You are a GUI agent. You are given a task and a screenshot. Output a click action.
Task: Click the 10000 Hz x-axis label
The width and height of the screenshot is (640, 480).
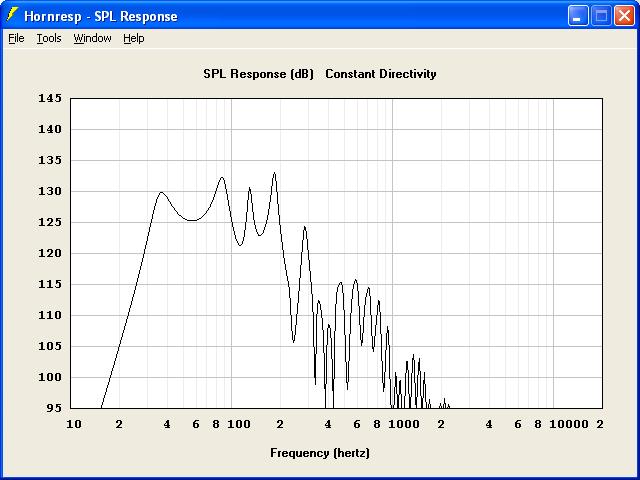click(x=569, y=424)
